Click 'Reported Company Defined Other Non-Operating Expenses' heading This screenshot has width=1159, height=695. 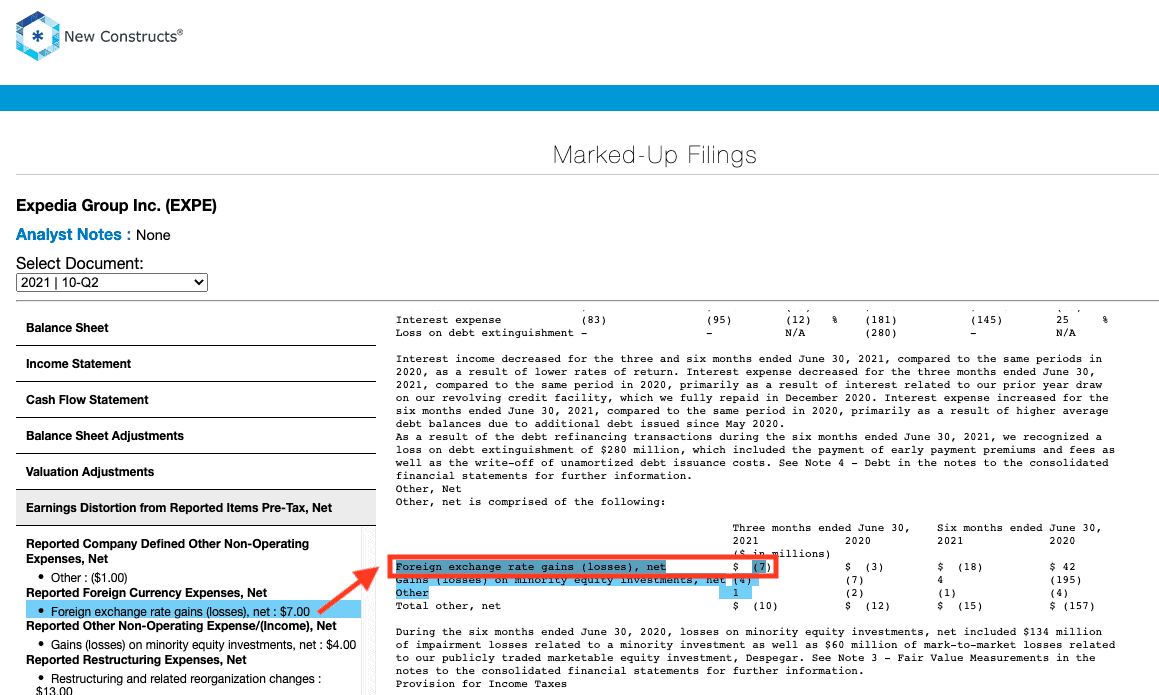click(167, 551)
